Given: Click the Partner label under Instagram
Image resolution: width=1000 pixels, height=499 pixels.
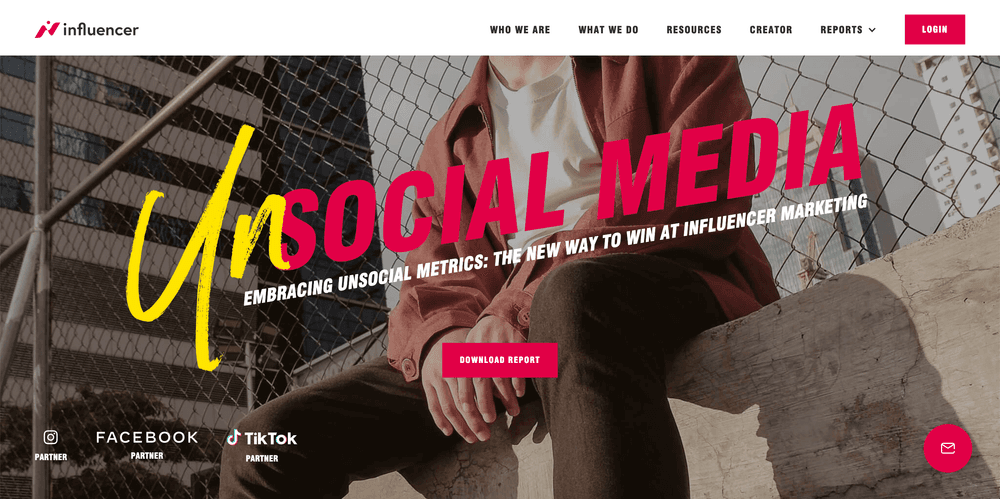Looking at the screenshot, I should point(50,457).
